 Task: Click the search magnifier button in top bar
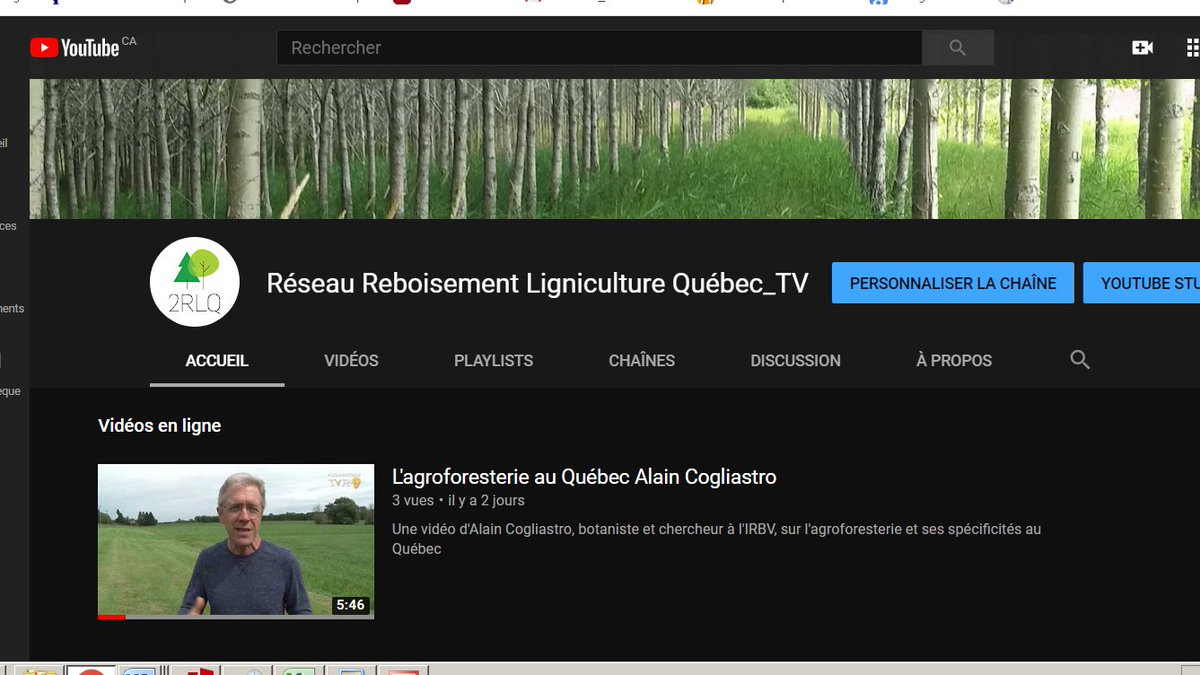[958, 47]
